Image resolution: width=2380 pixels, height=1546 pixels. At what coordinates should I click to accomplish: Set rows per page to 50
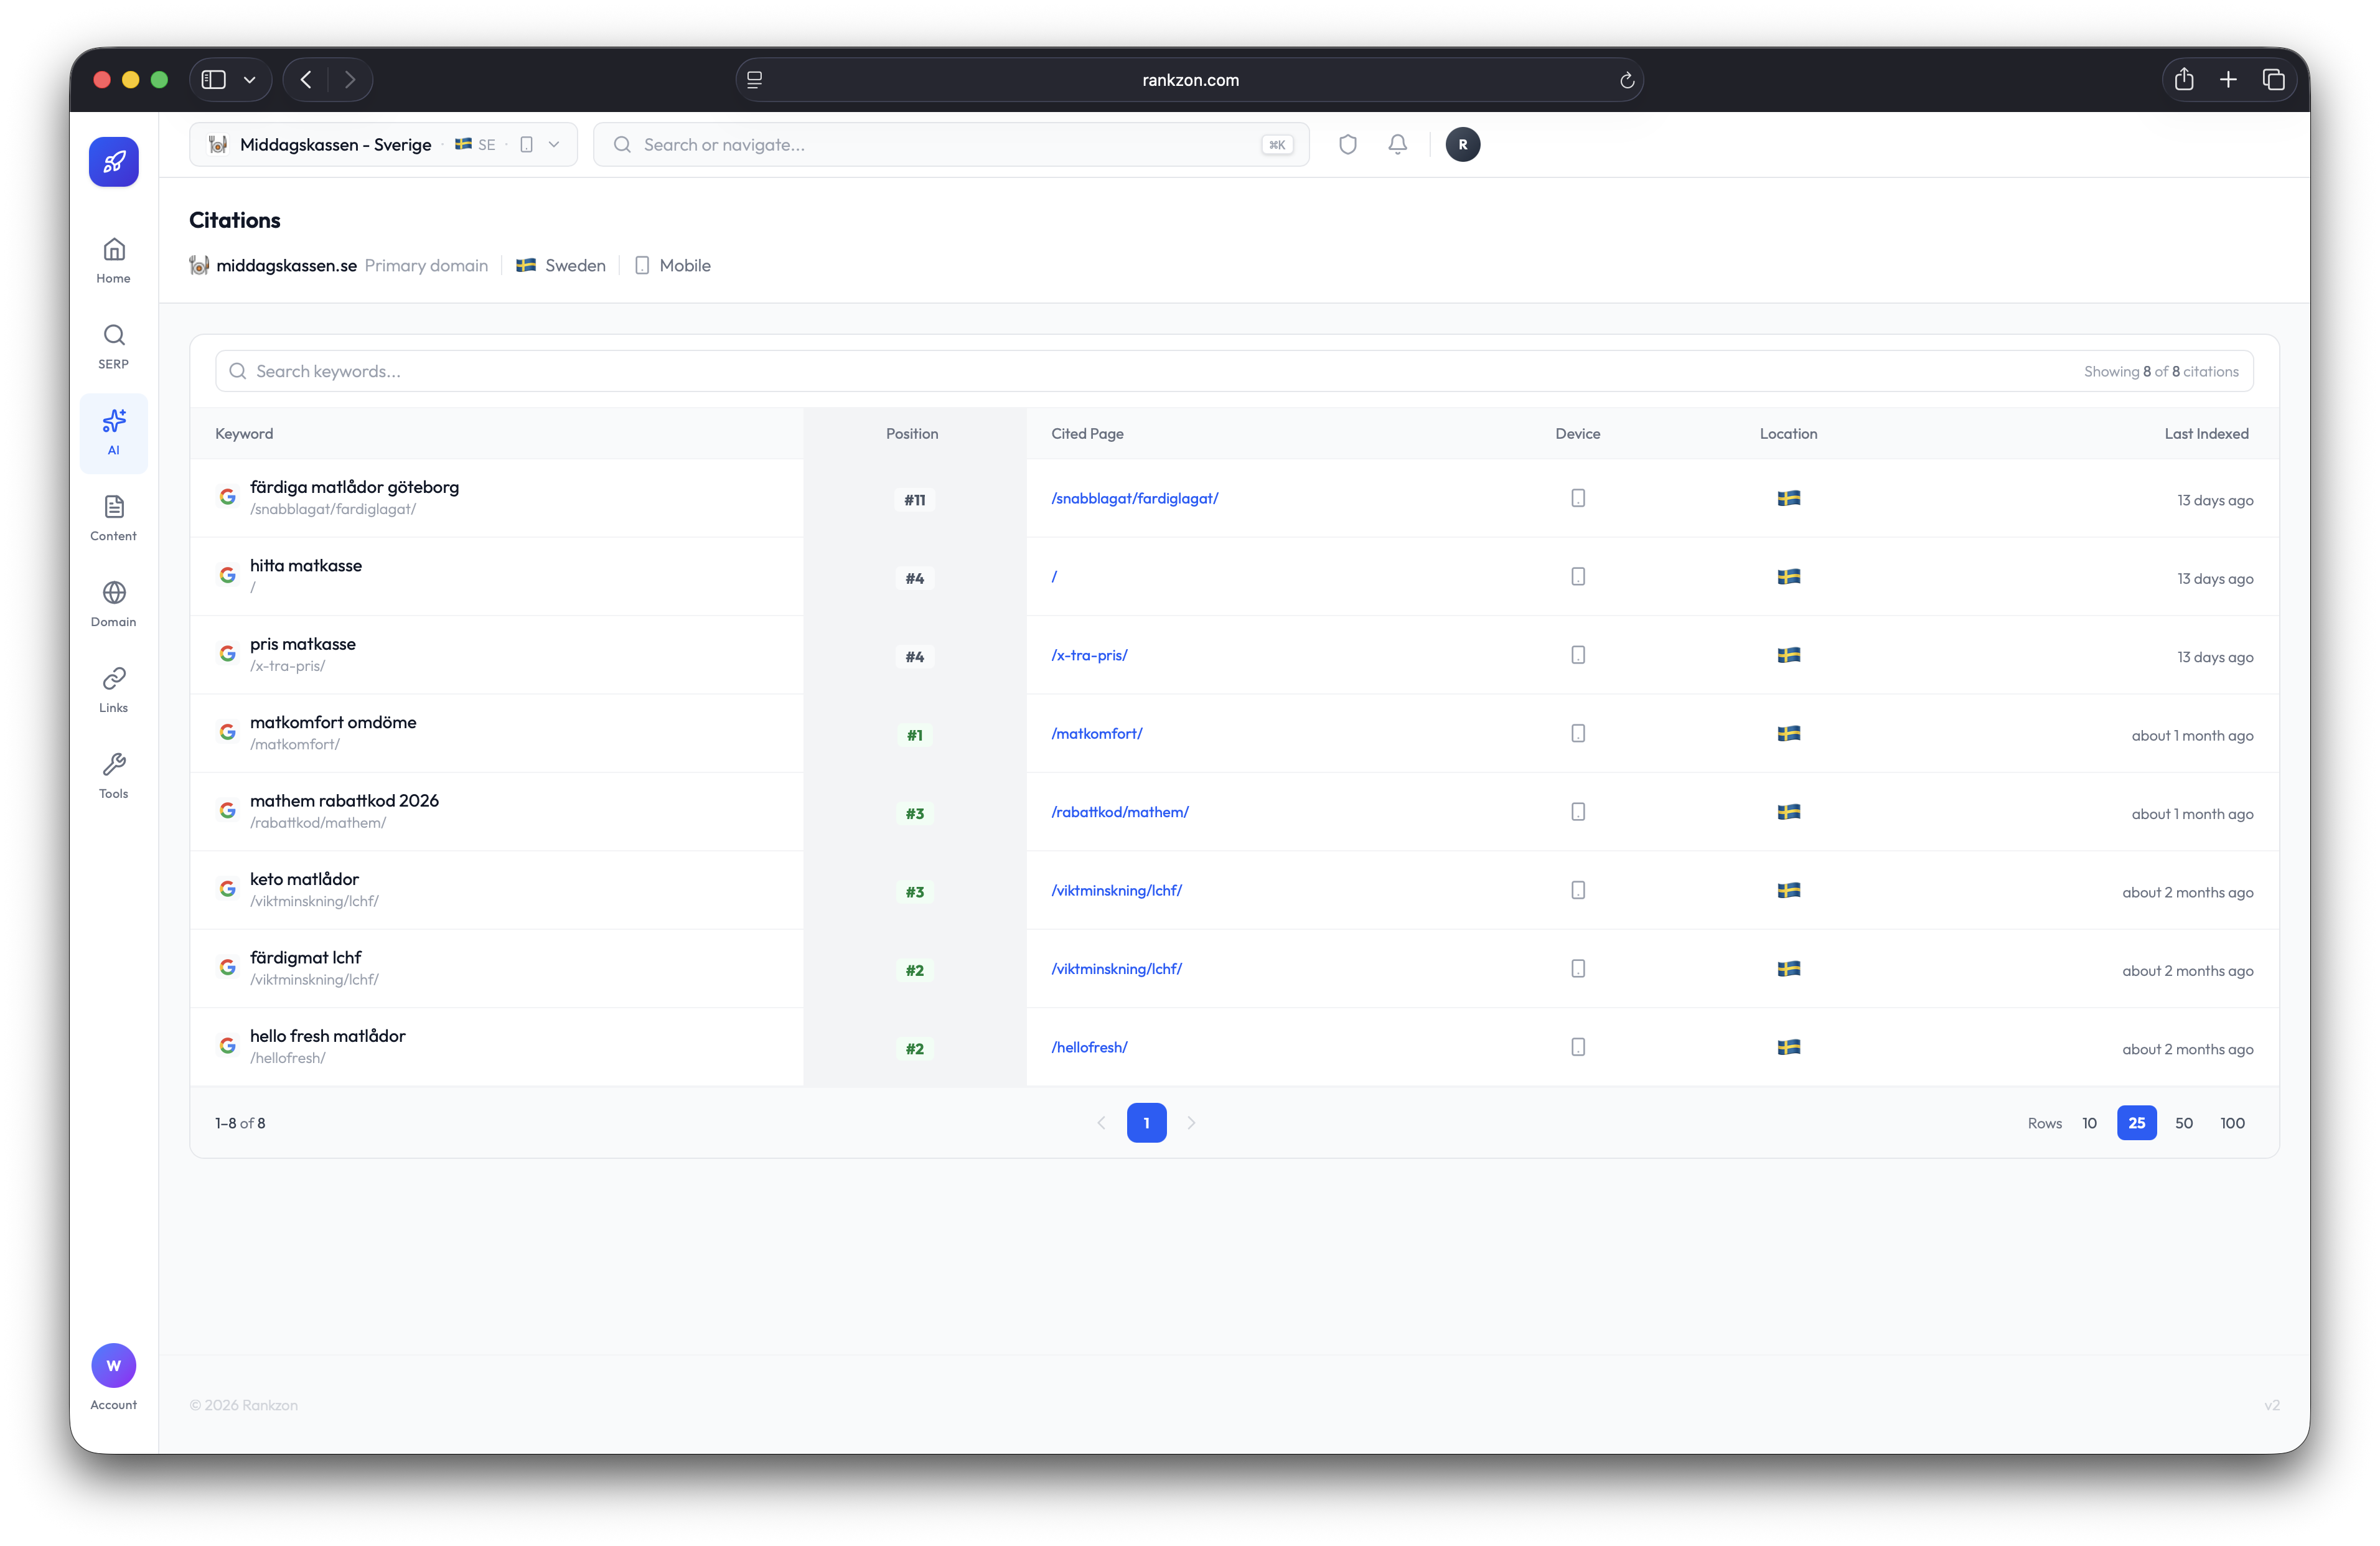(x=2184, y=1123)
